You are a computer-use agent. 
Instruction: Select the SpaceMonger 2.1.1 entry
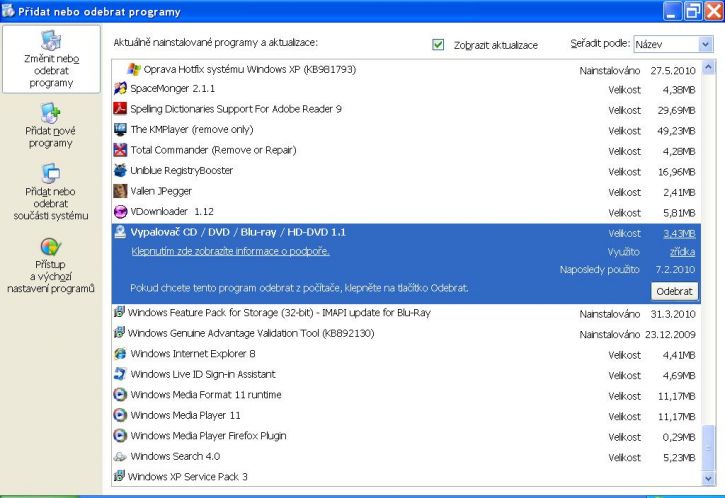pos(406,89)
